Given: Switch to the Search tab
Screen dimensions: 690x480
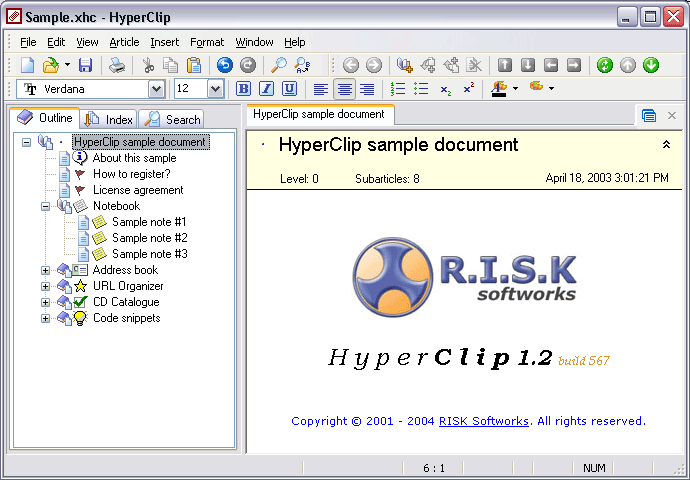Looking at the screenshot, I should point(171,119).
